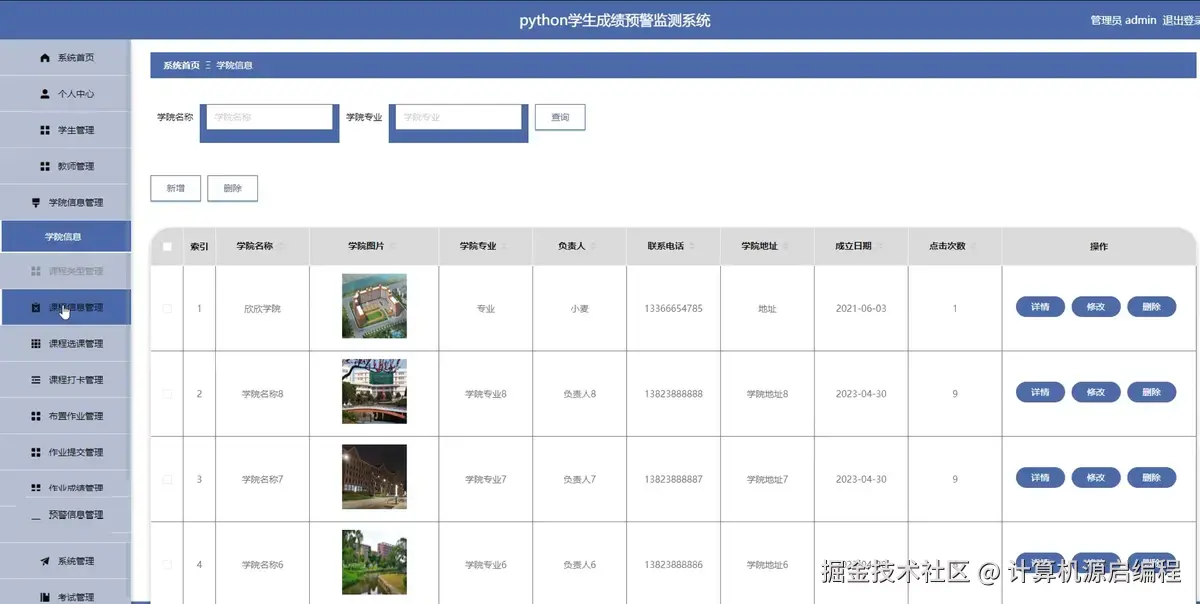Click the grid icon beside 学生管理
This screenshot has width=1200, height=604.
[45, 130]
